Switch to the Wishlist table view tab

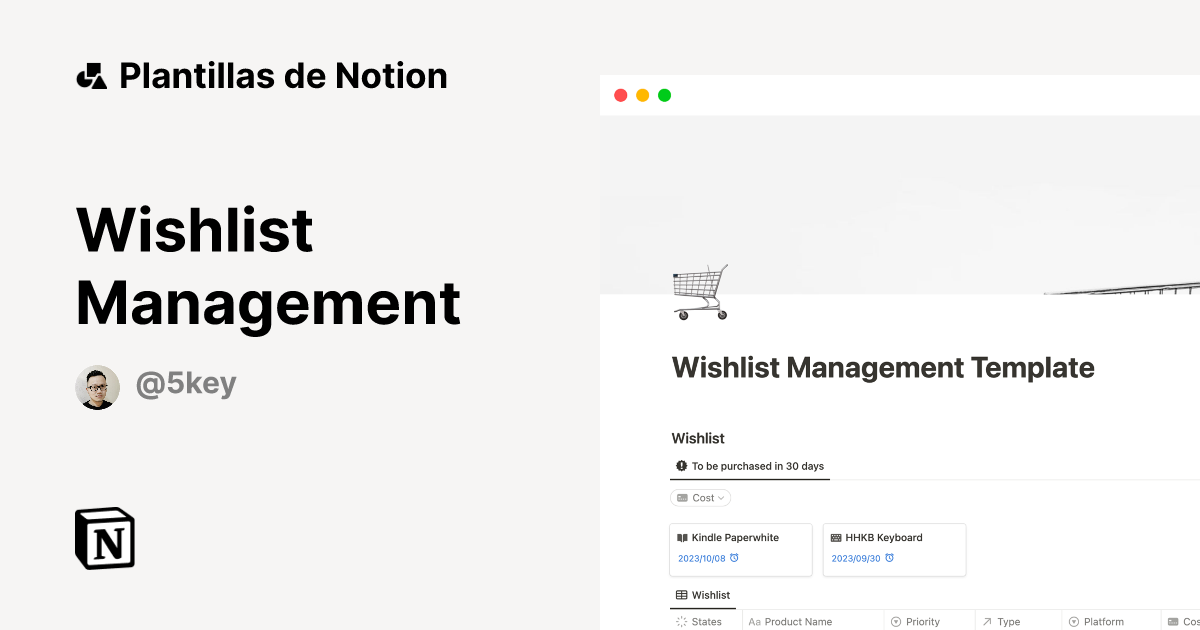(x=703, y=594)
